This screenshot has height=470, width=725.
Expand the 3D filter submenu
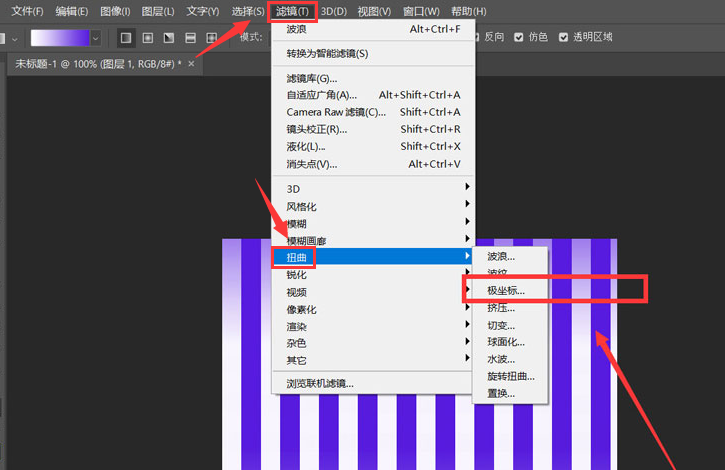coord(373,189)
